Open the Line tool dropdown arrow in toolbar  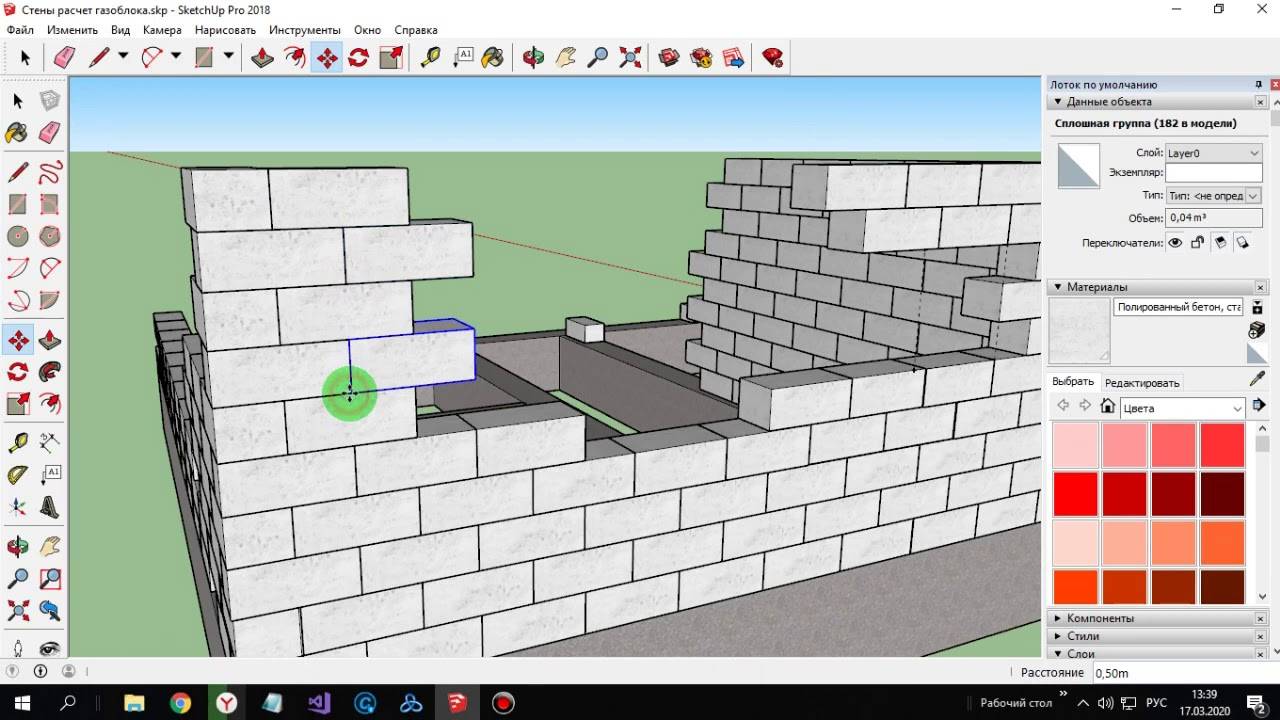pyautogui.click(x=123, y=57)
